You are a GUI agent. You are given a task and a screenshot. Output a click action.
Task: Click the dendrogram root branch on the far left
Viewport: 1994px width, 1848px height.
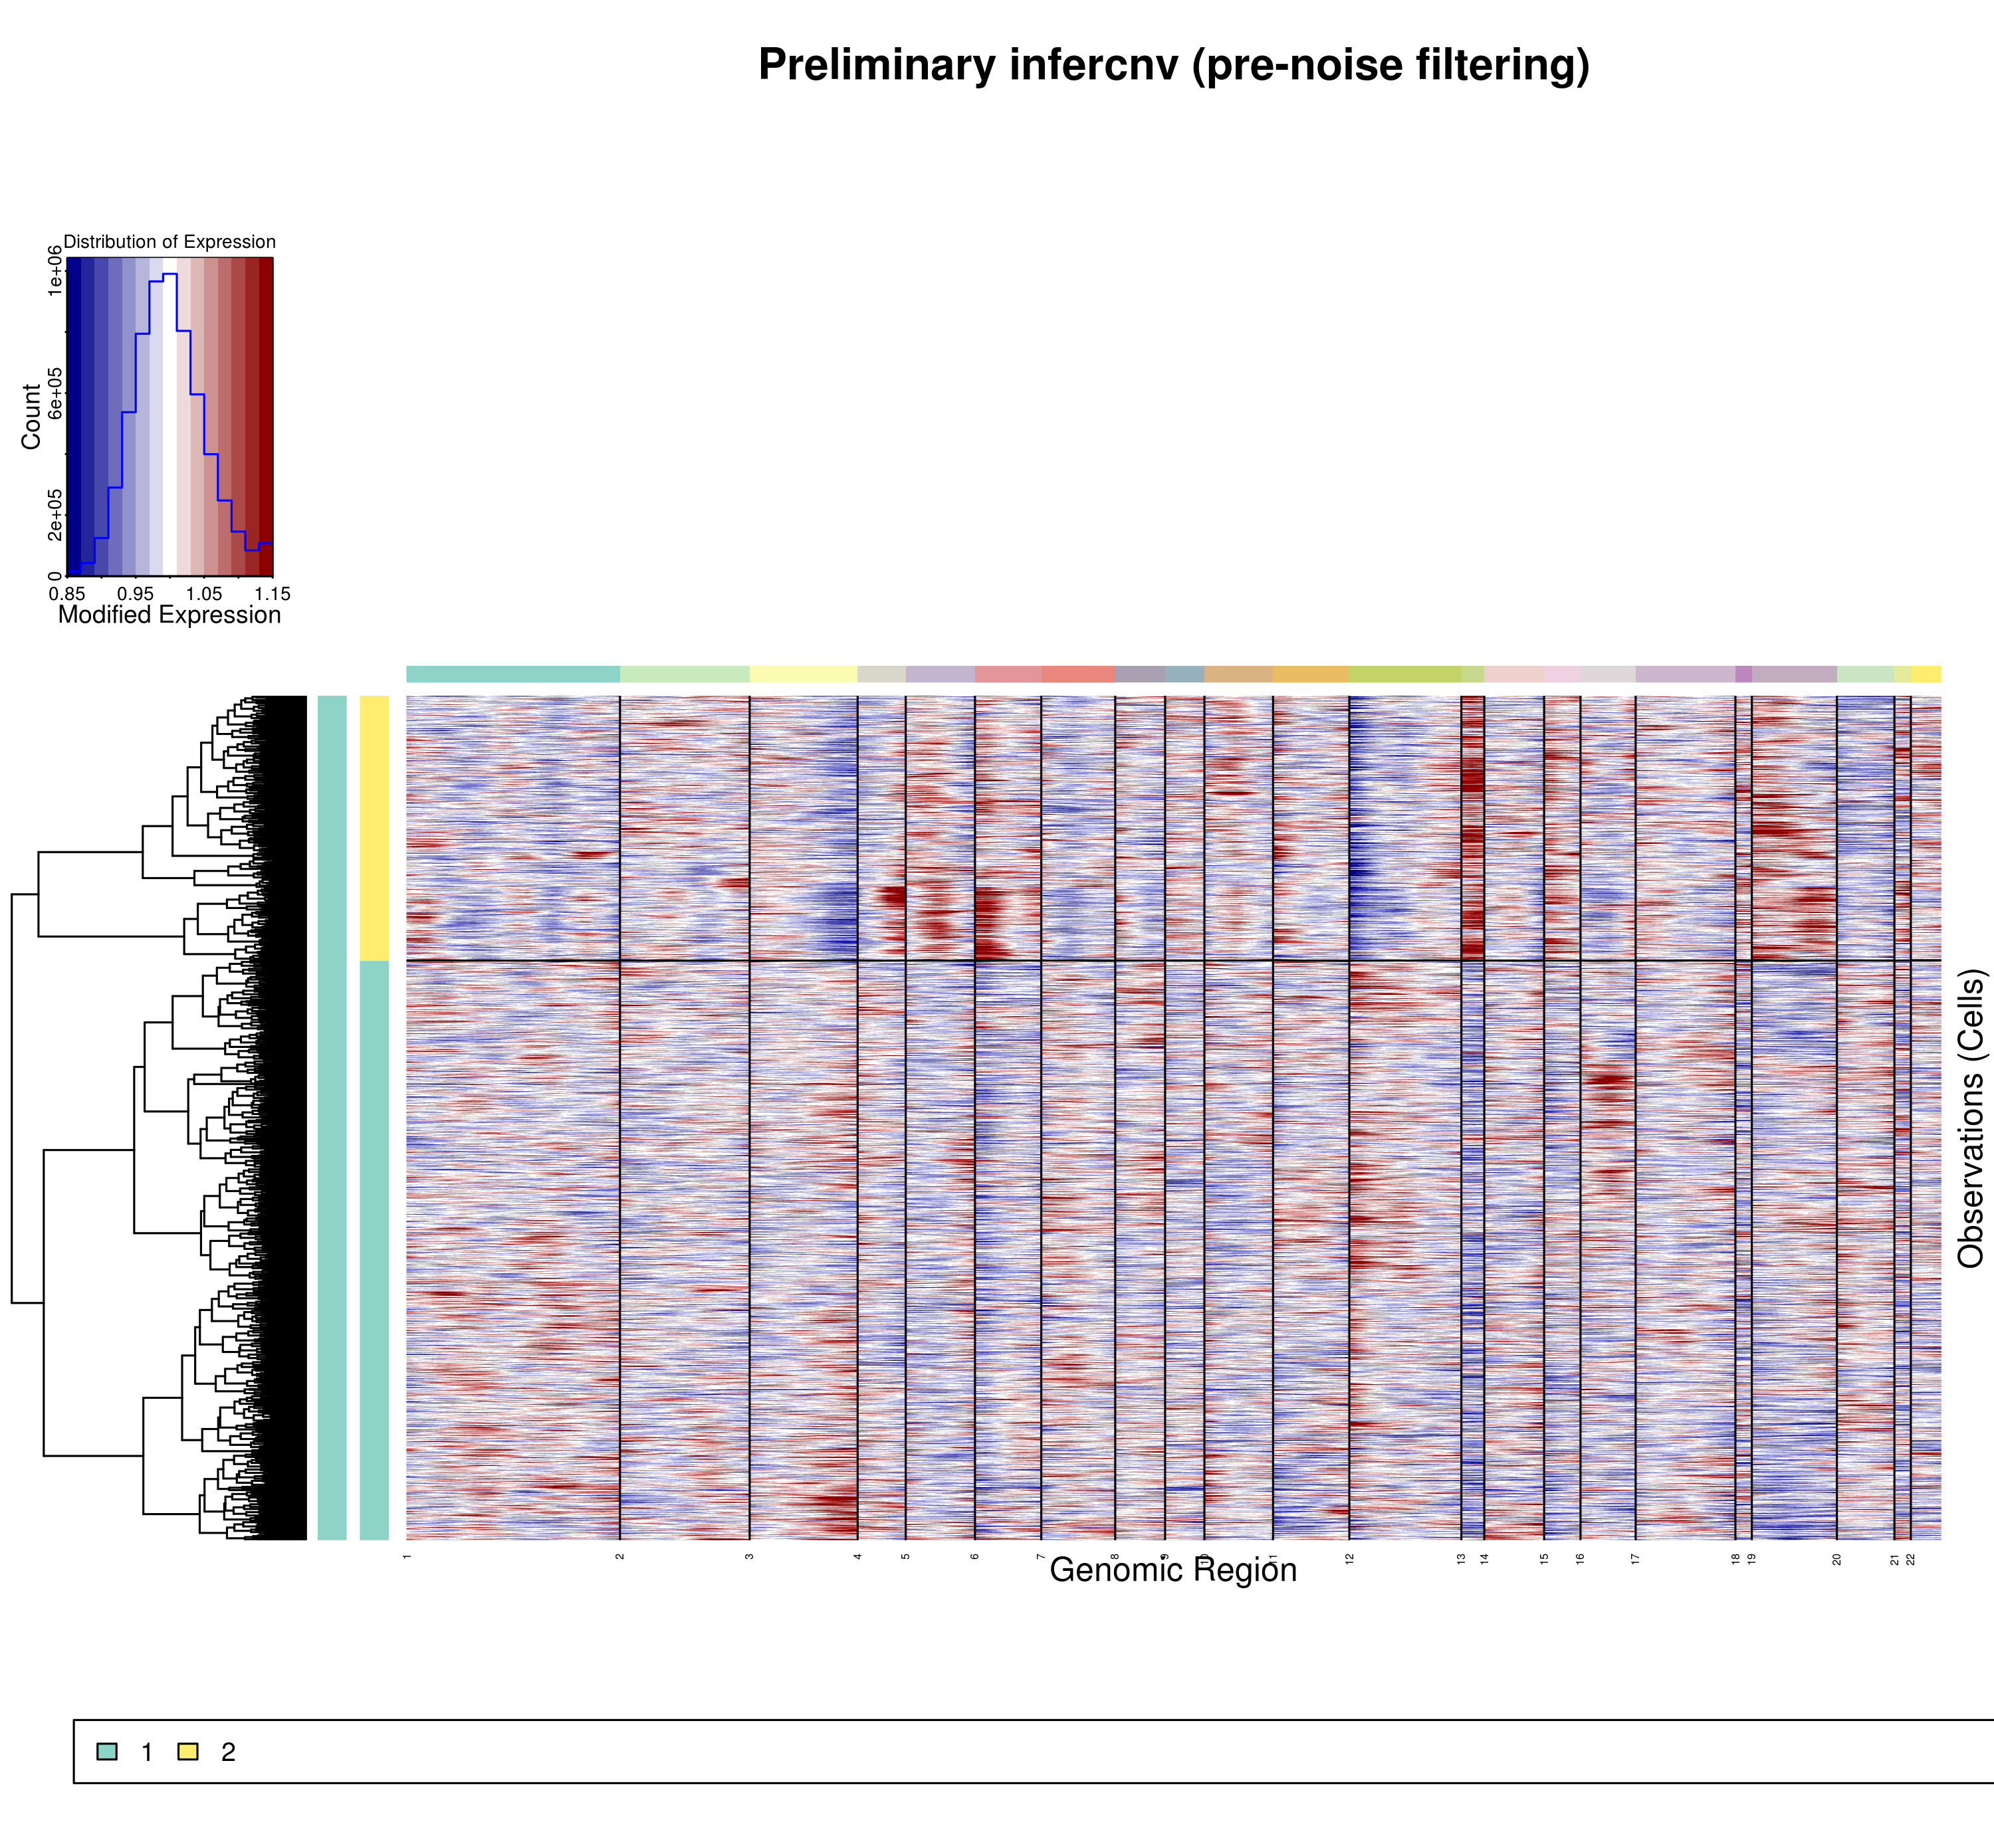click(12, 1100)
